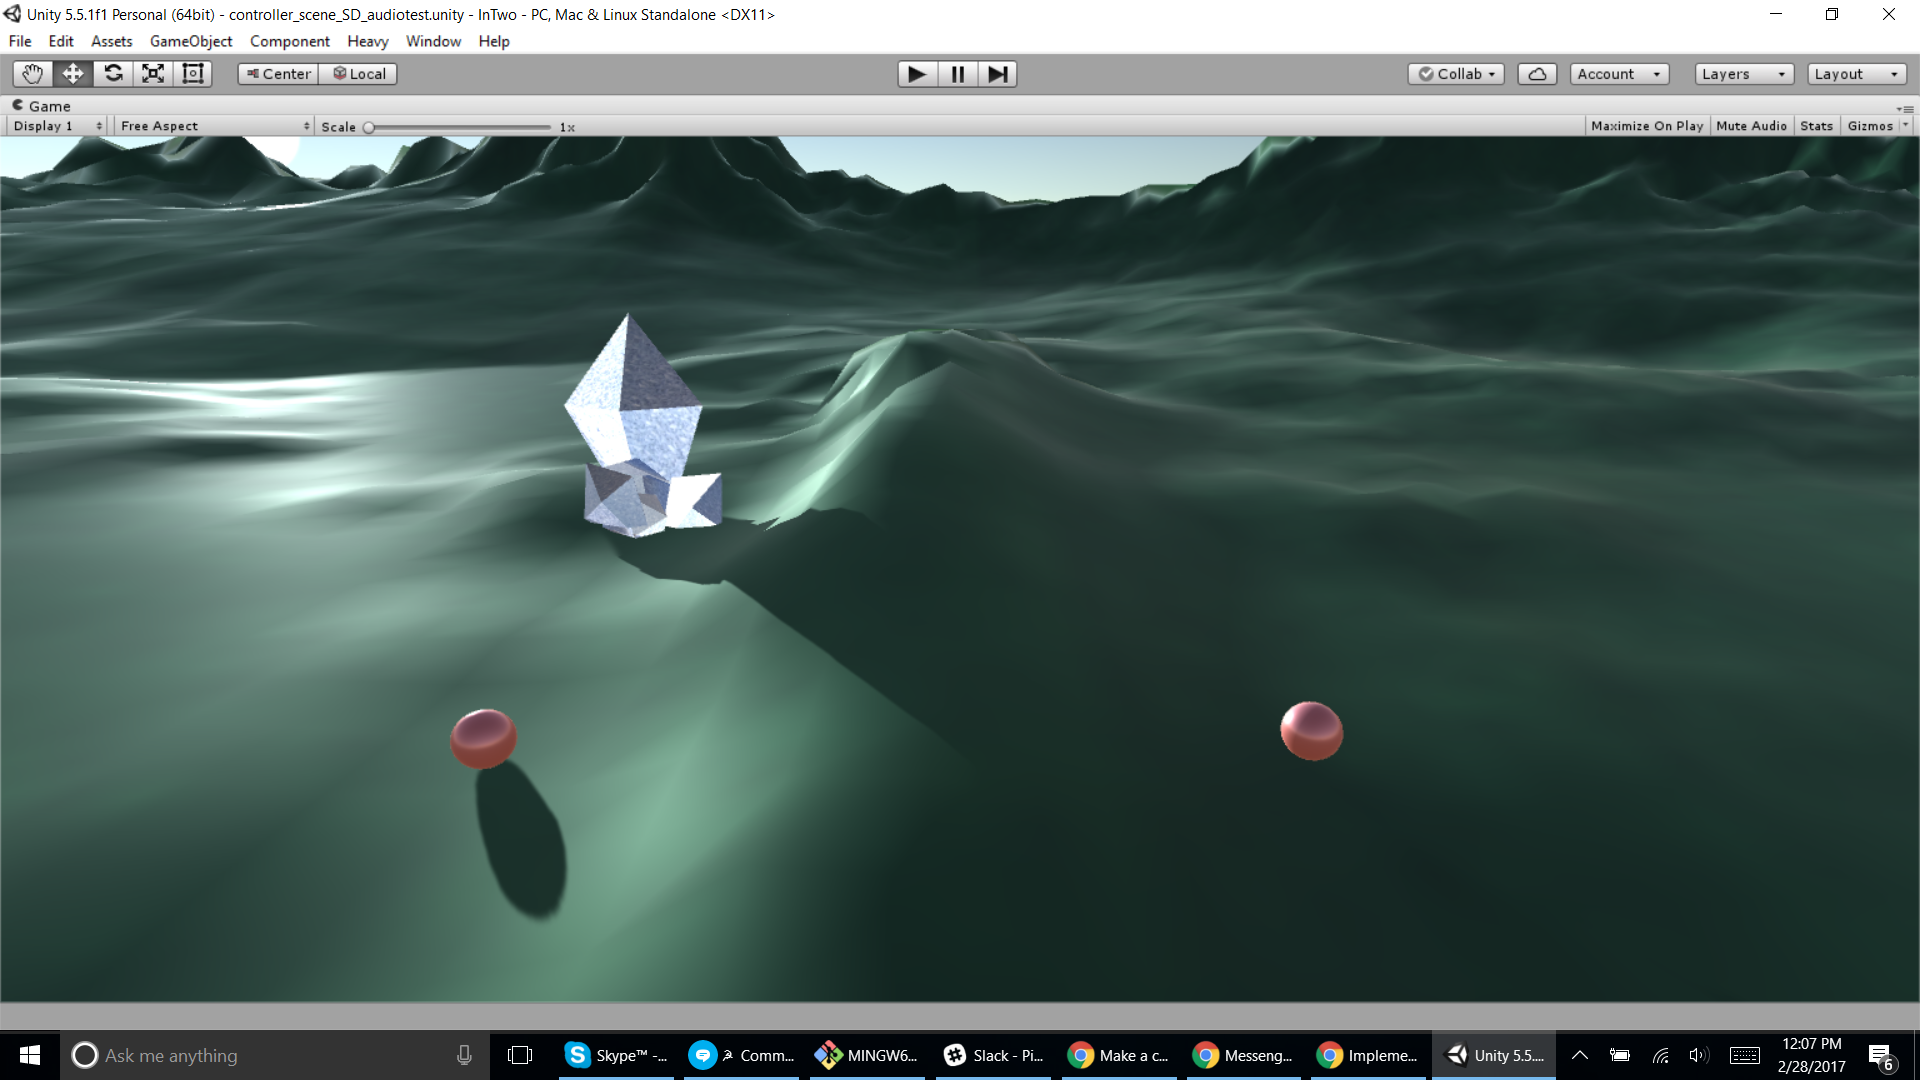Open clock and date flyout

tap(1811, 1055)
